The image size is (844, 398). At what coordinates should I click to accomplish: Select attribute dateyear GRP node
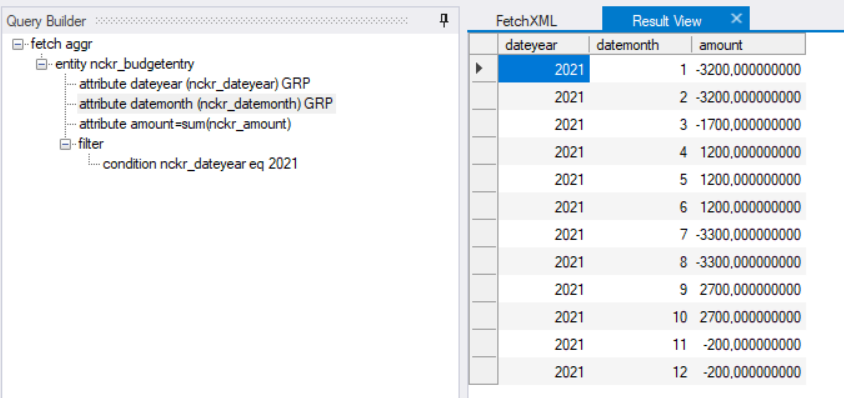click(195, 84)
